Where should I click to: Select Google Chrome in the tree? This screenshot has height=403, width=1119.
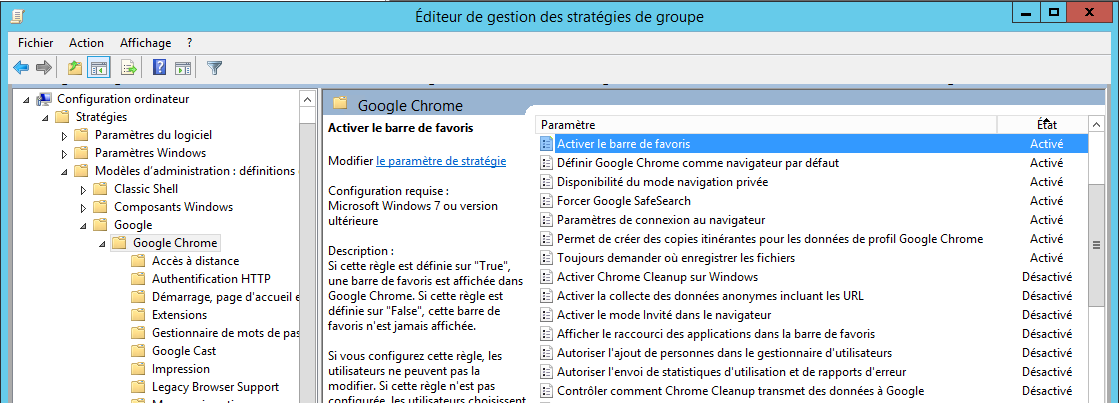coord(175,243)
